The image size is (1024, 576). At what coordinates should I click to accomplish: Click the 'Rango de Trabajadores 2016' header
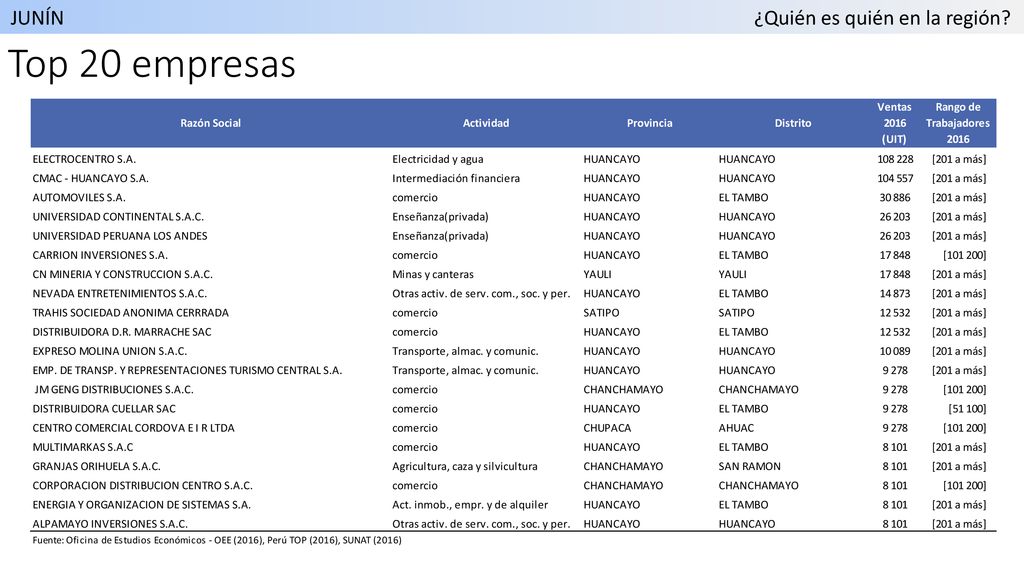tap(957, 123)
